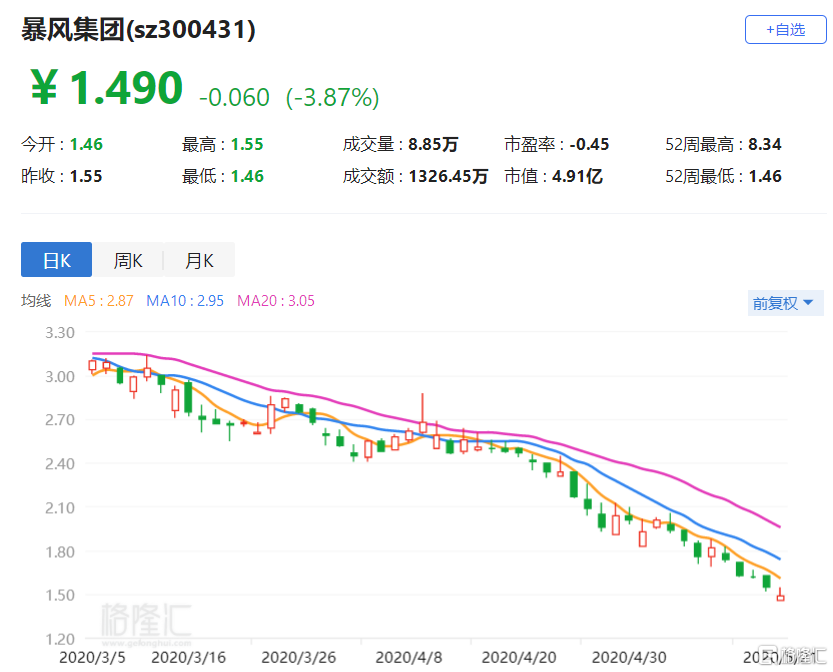833x672 pixels.
Task: Click the 2020/3/5 date axis label
Action: (92, 658)
